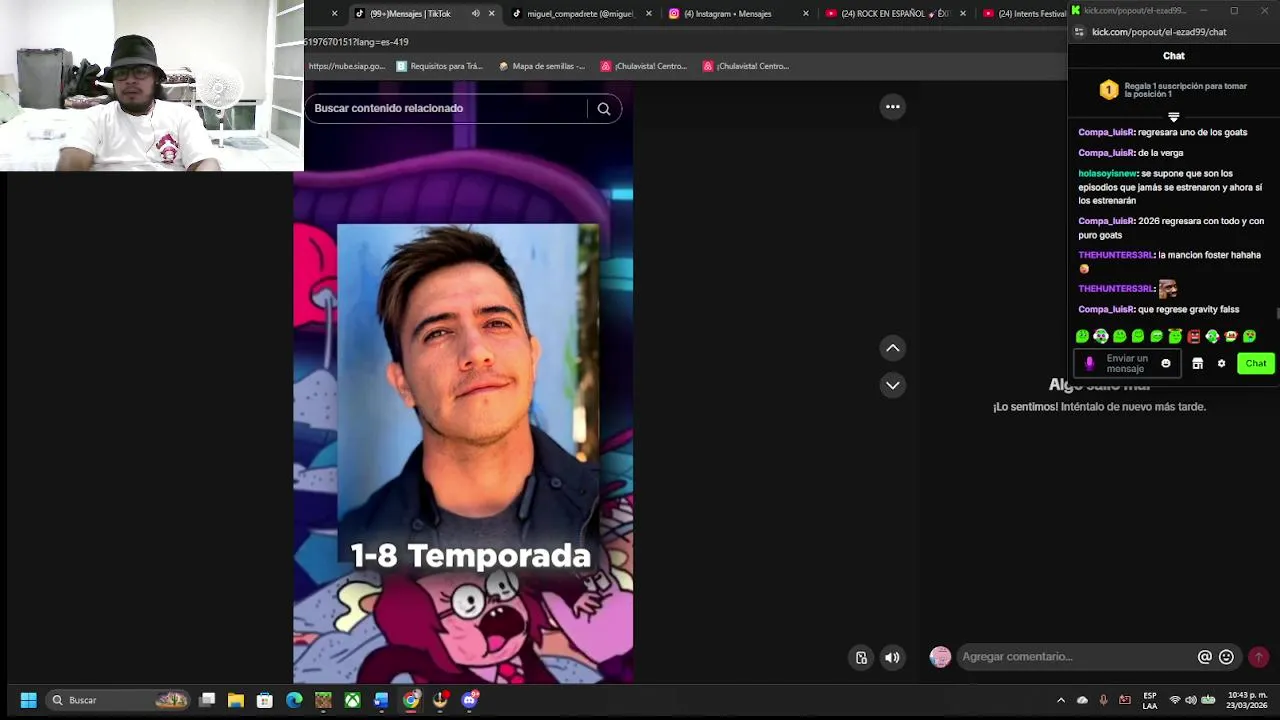This screenshot has width=1280, height=720.
Task: Open the system volume tray icon
Action: tap(1191, 700)
